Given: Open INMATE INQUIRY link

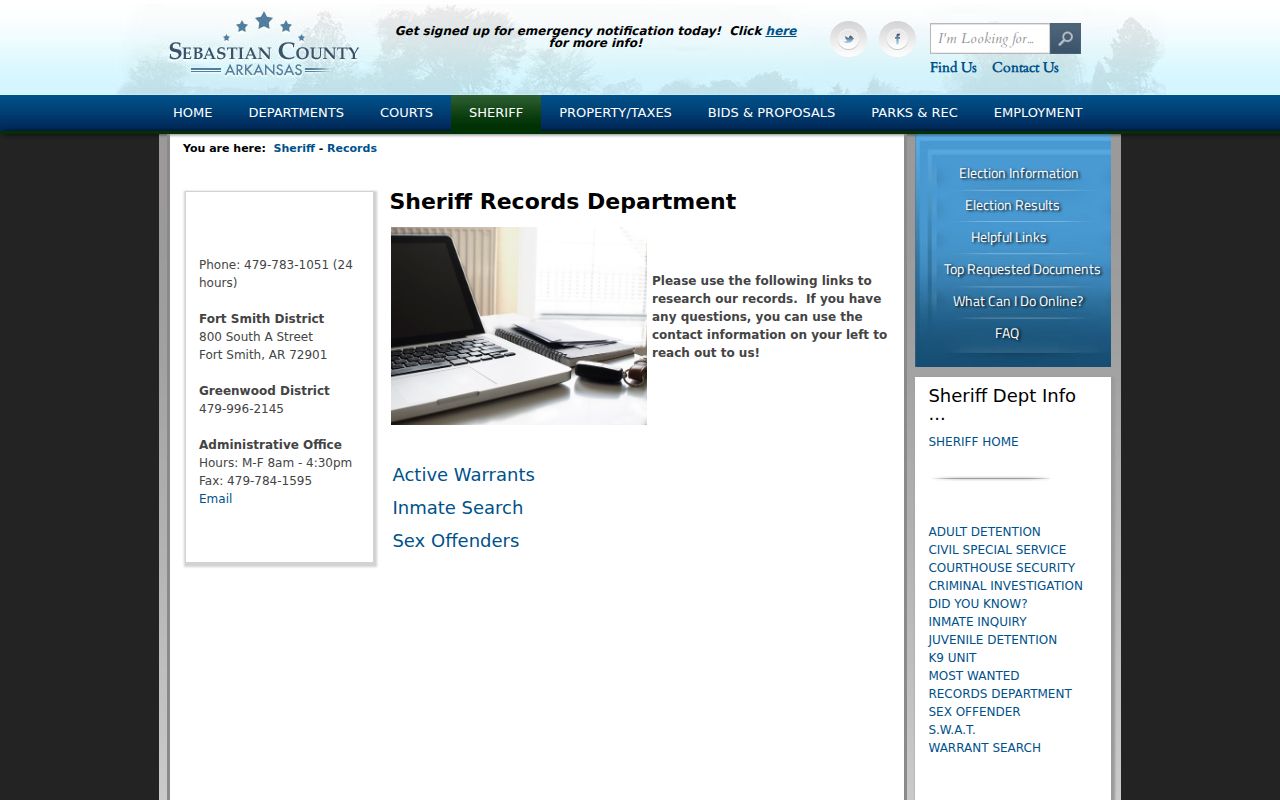Looking at the screenshot, I should tap(977, 622).
